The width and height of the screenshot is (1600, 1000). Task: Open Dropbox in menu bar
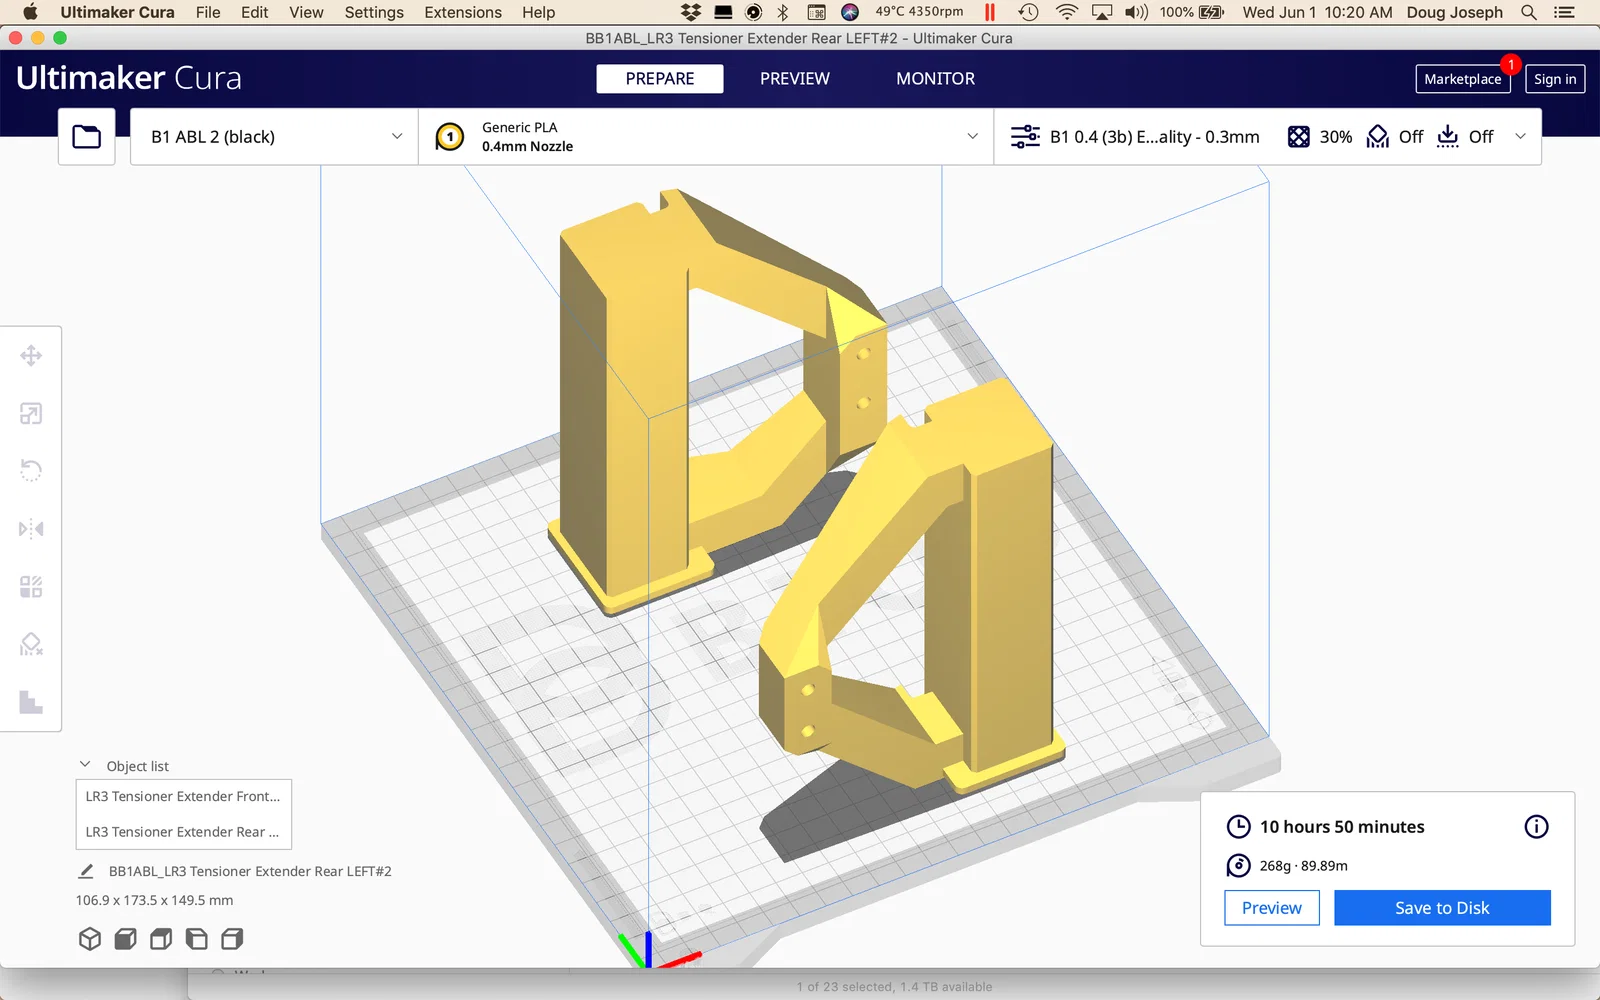coord(691,12)
